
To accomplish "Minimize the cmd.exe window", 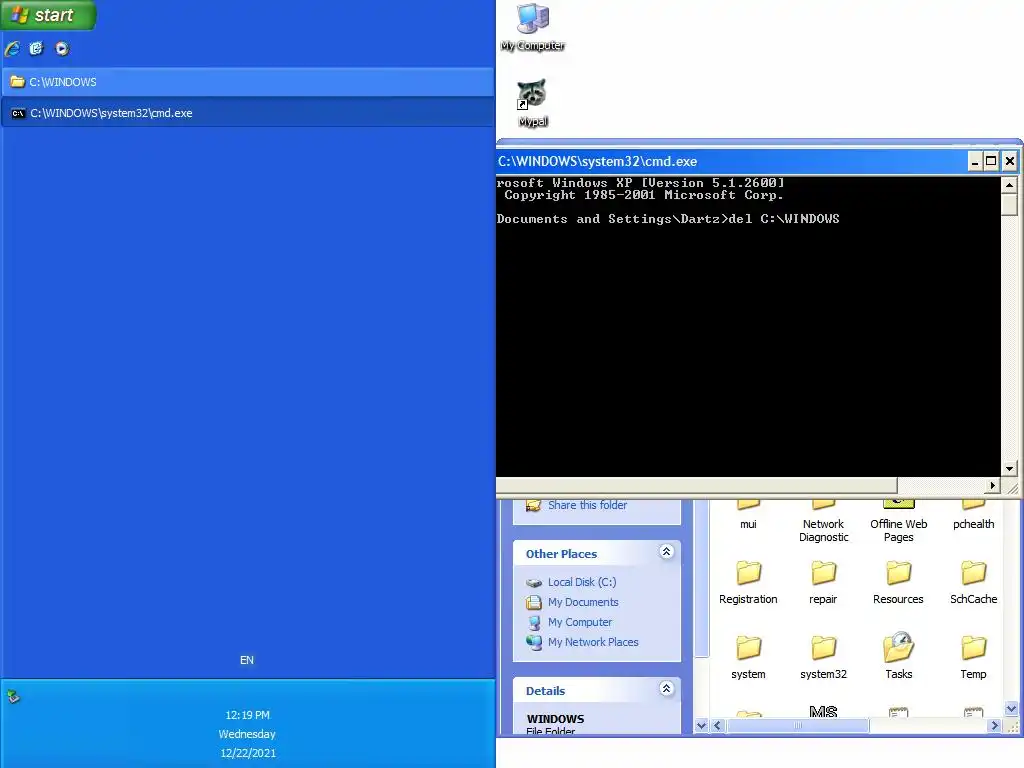I will (974, 161).
